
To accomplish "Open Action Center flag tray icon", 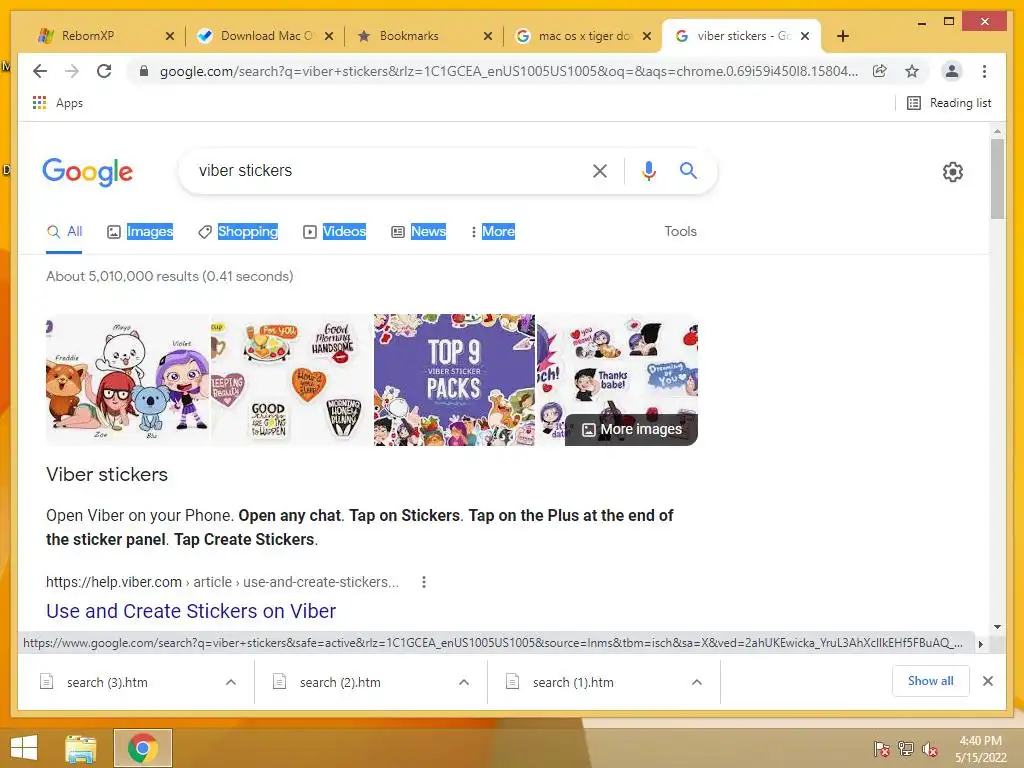I will (x=882, y=749).
